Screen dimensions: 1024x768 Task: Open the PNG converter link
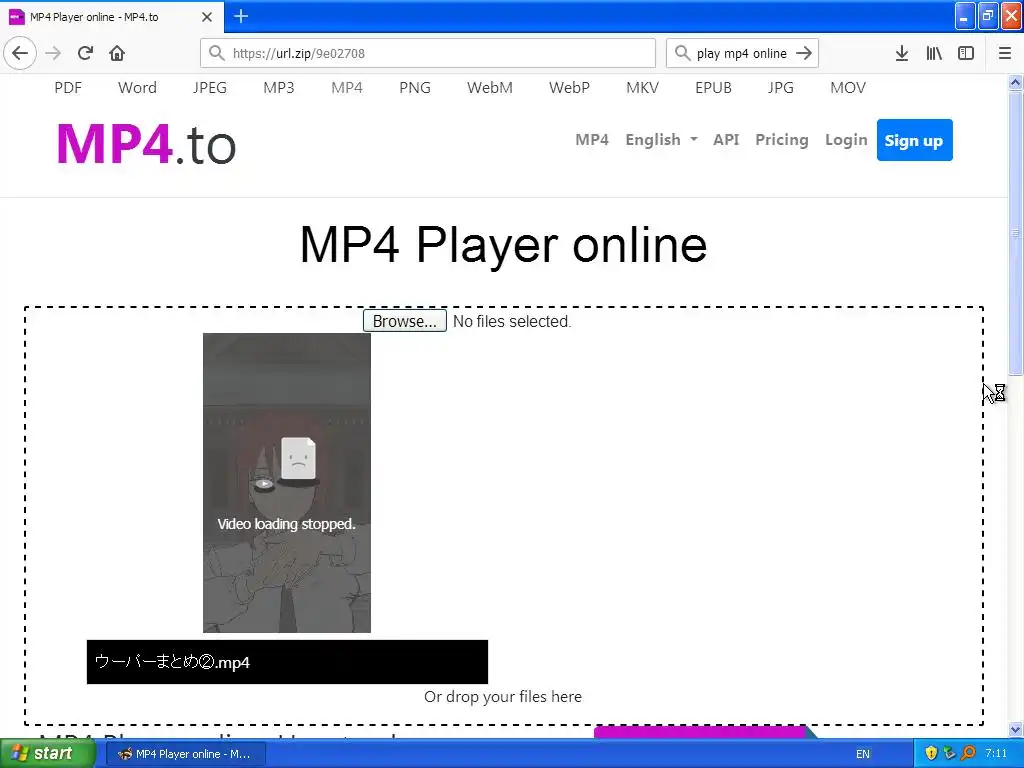pos(415,88)
